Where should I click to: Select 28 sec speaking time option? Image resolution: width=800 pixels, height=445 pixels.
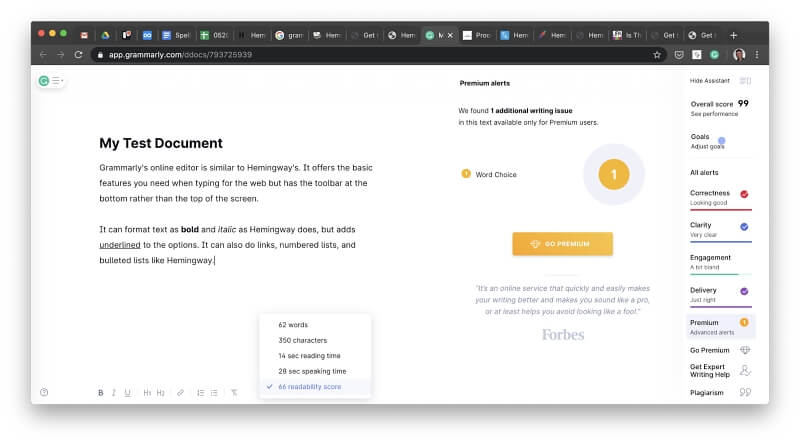315,371
